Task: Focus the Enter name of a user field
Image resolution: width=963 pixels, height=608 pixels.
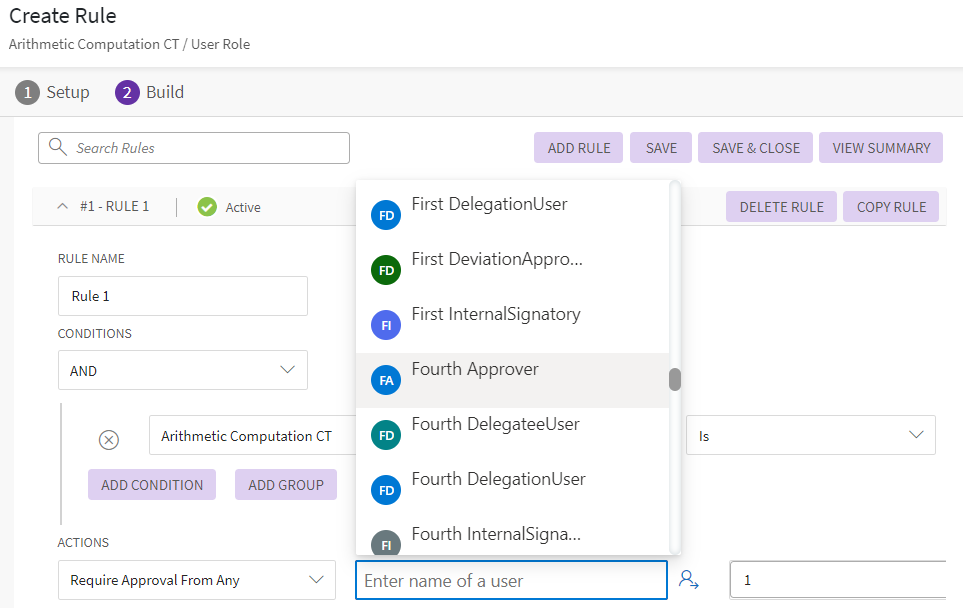Action: click(x=510, y=580)
